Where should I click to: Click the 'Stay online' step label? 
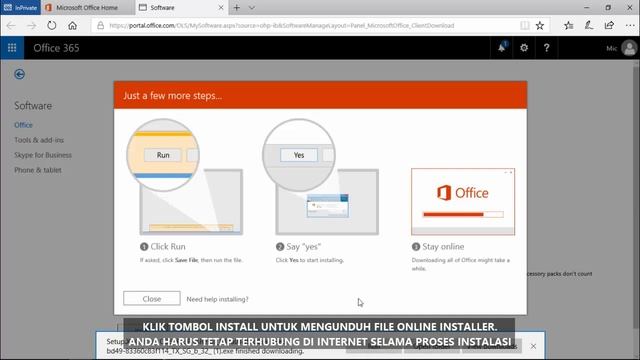point(443,247)
